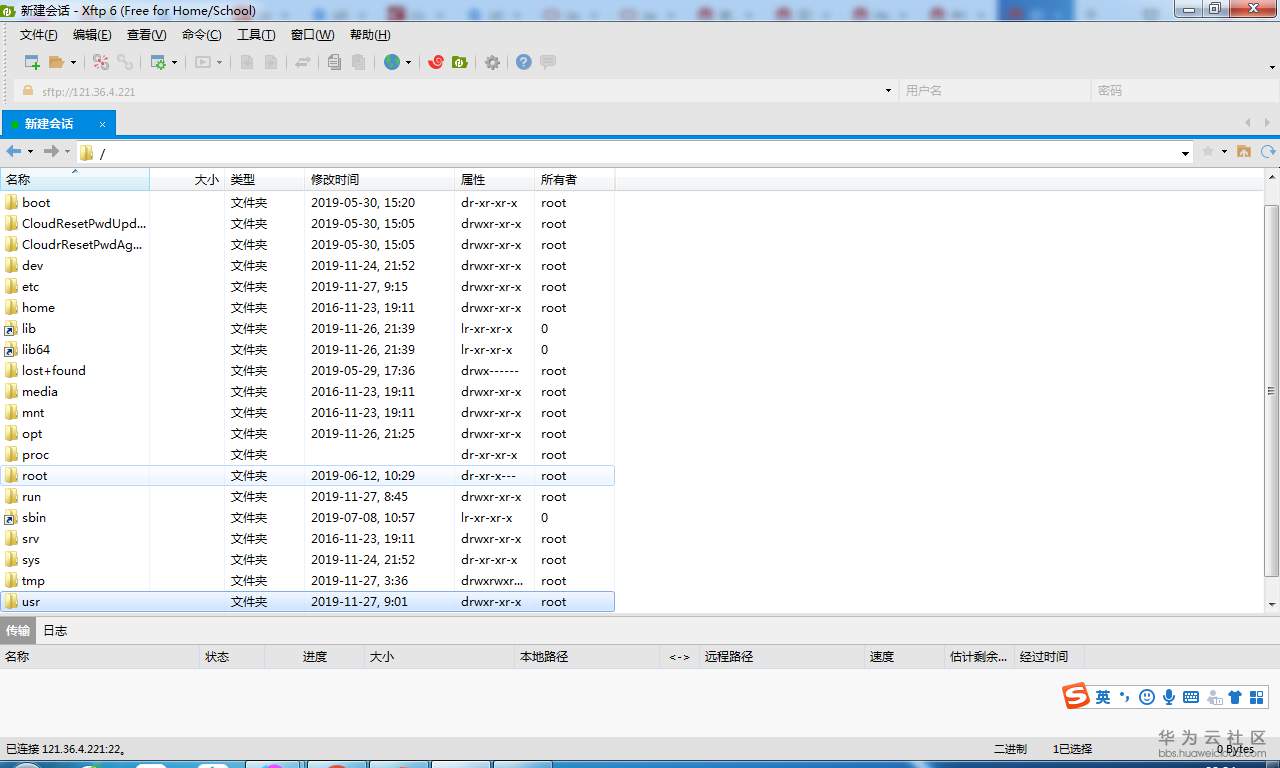
Task: Open the host address history dropdown
Action: pyautogui.click(x=888, y=91)
